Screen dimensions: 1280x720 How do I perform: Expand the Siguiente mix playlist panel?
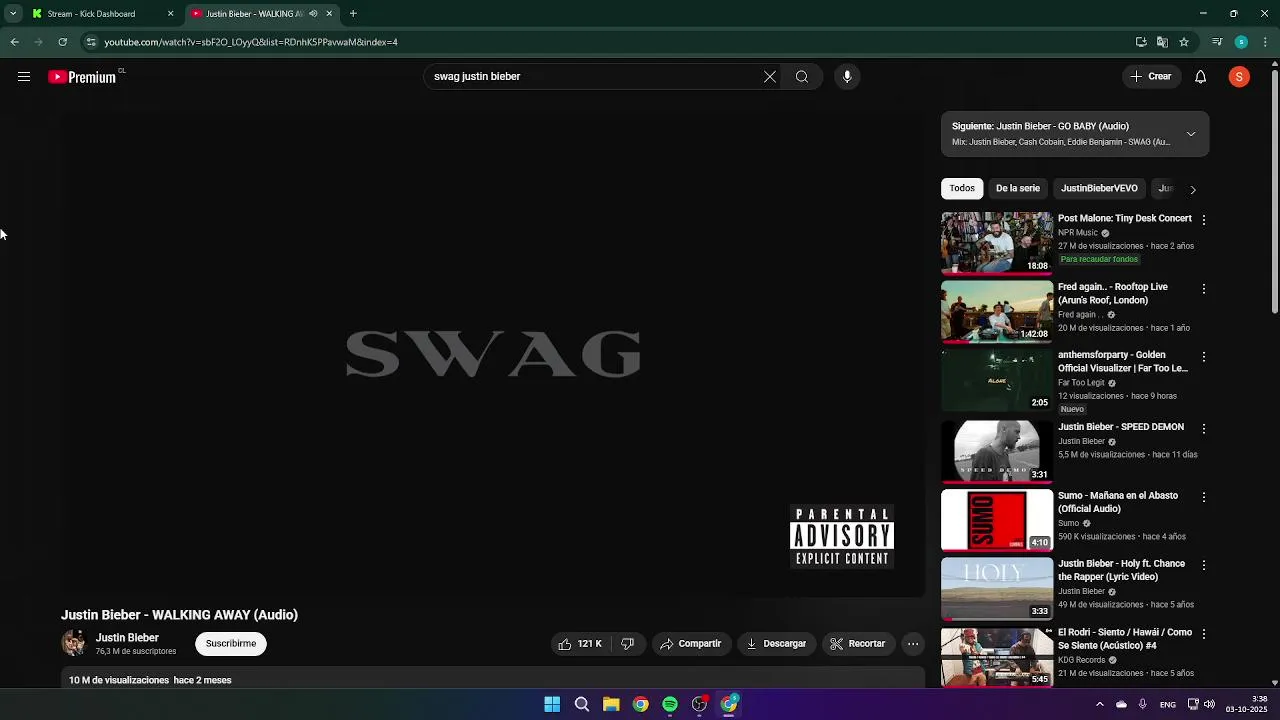[1191, 134]
